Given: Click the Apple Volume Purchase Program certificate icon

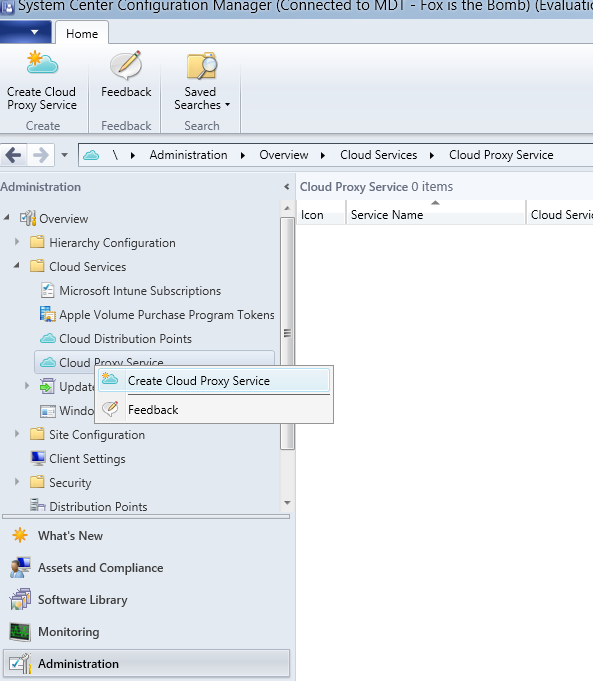Looking at the screenshot, I should pyautogui.click(x=48, y=314).
